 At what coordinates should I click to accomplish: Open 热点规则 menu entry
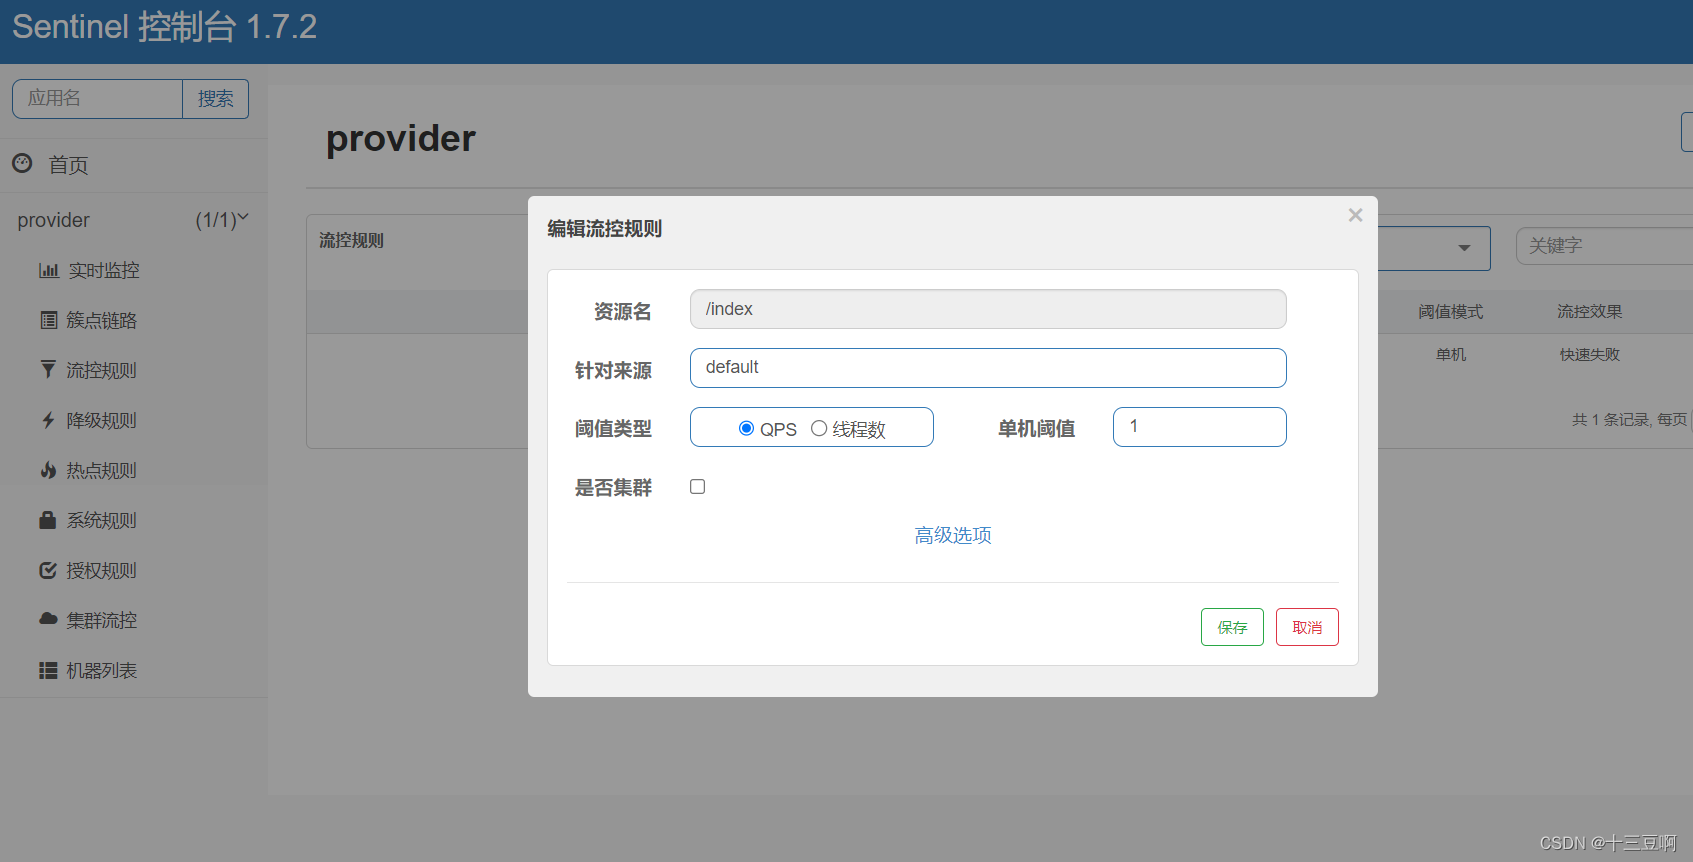click(x=101, y=470)
